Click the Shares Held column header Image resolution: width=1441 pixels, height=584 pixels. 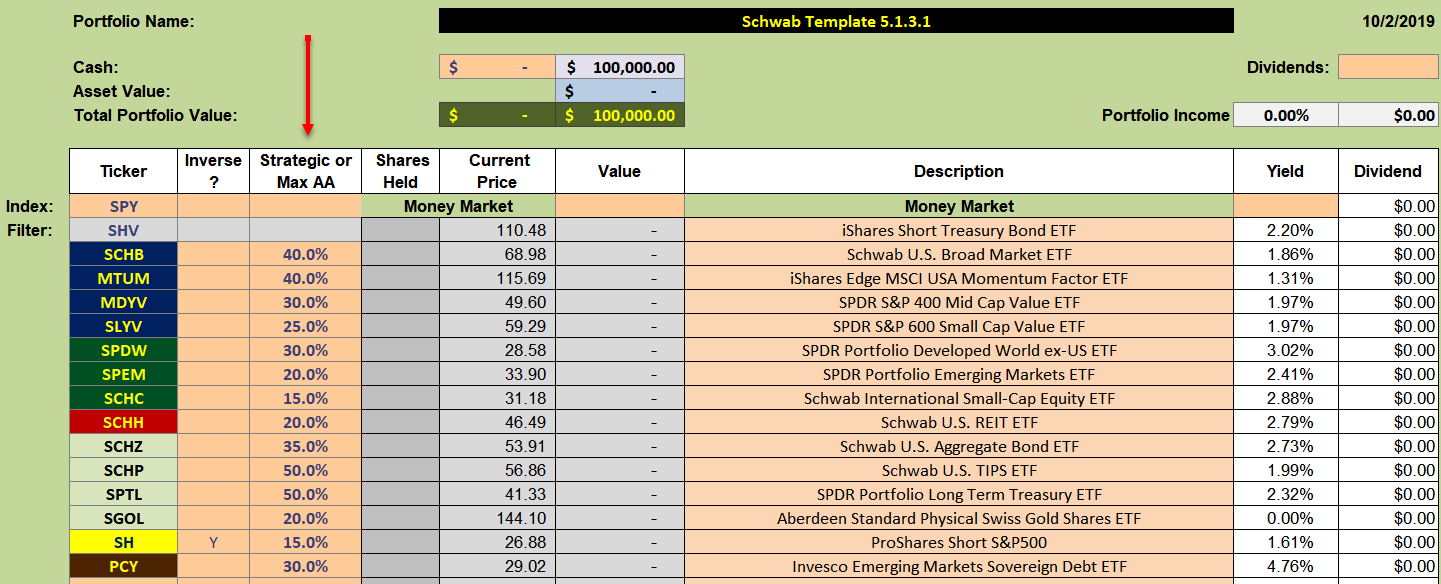[400, 171]
